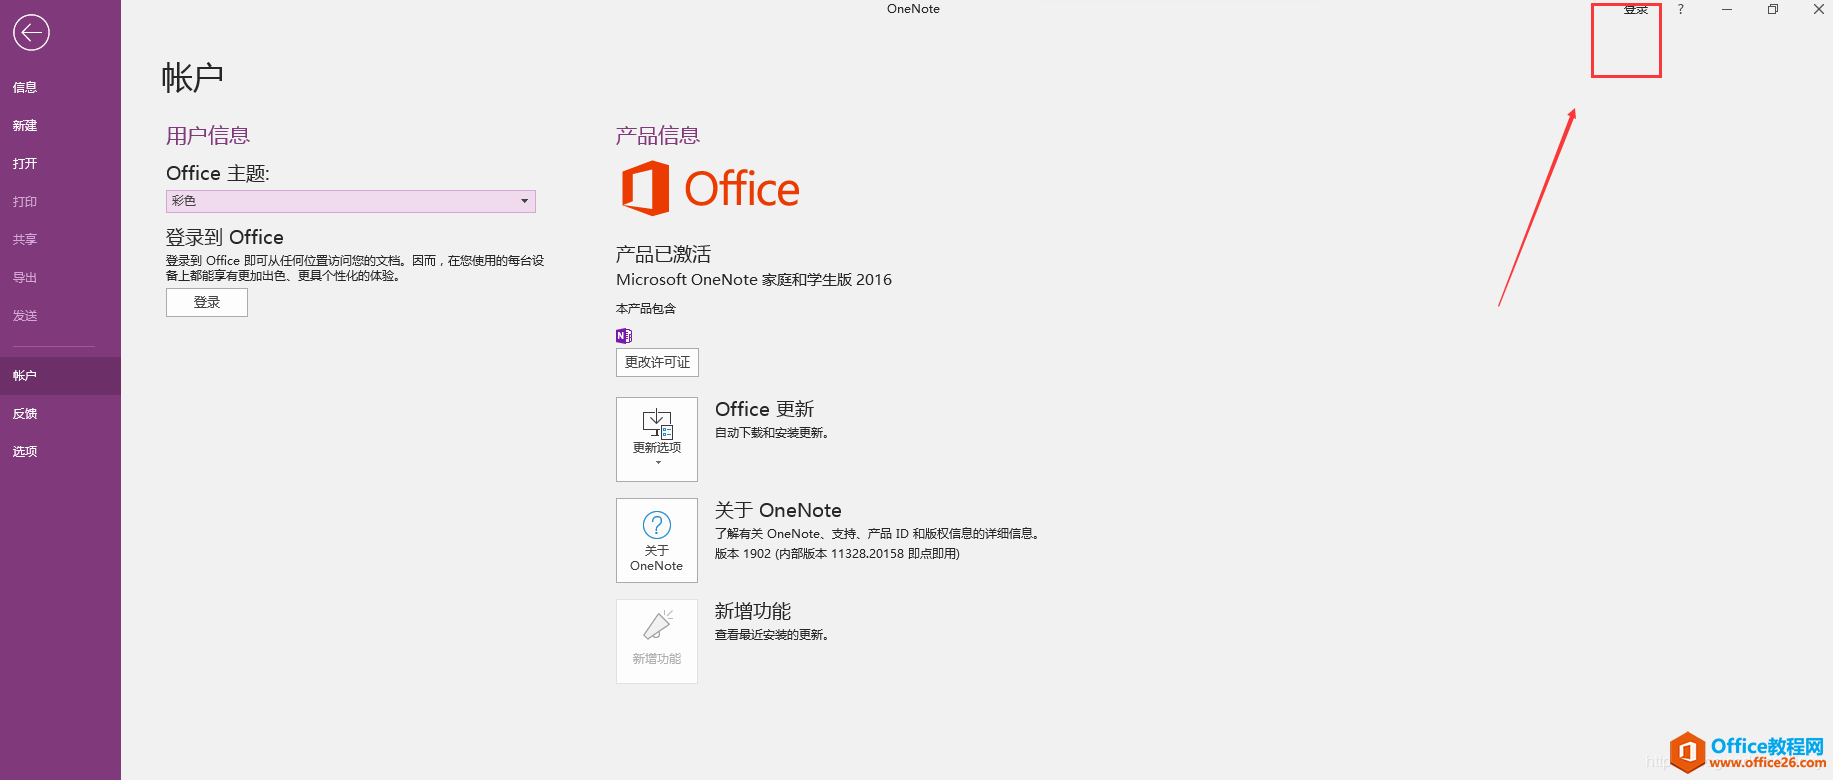Click the OneNote product icon under 本产品包含
1833x780 pixels.
(624, 336)
